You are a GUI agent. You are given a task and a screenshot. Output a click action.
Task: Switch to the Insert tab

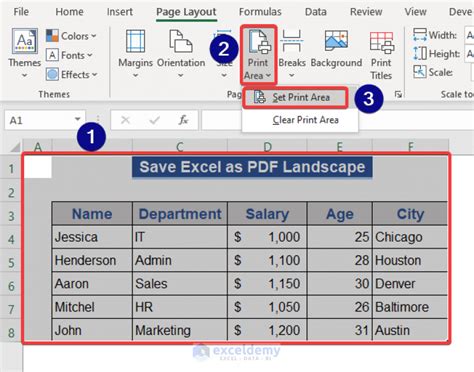pyautogui.click(x=120, y=12)
